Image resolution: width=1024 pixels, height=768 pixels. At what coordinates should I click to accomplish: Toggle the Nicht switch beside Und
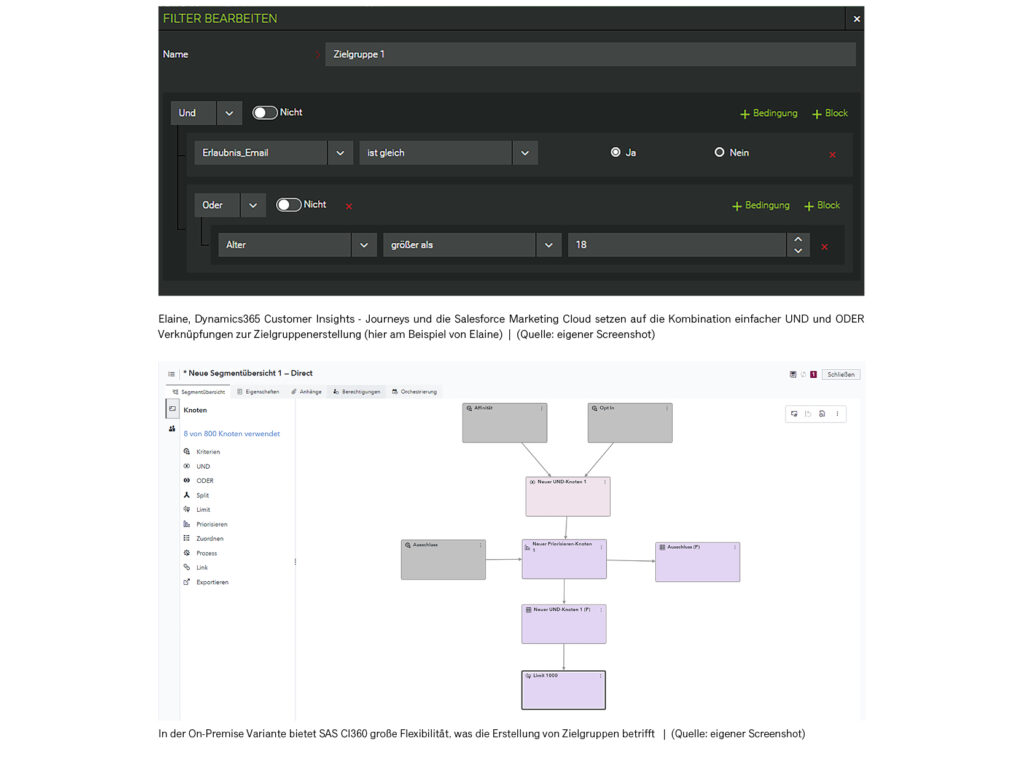pos(264,113)
